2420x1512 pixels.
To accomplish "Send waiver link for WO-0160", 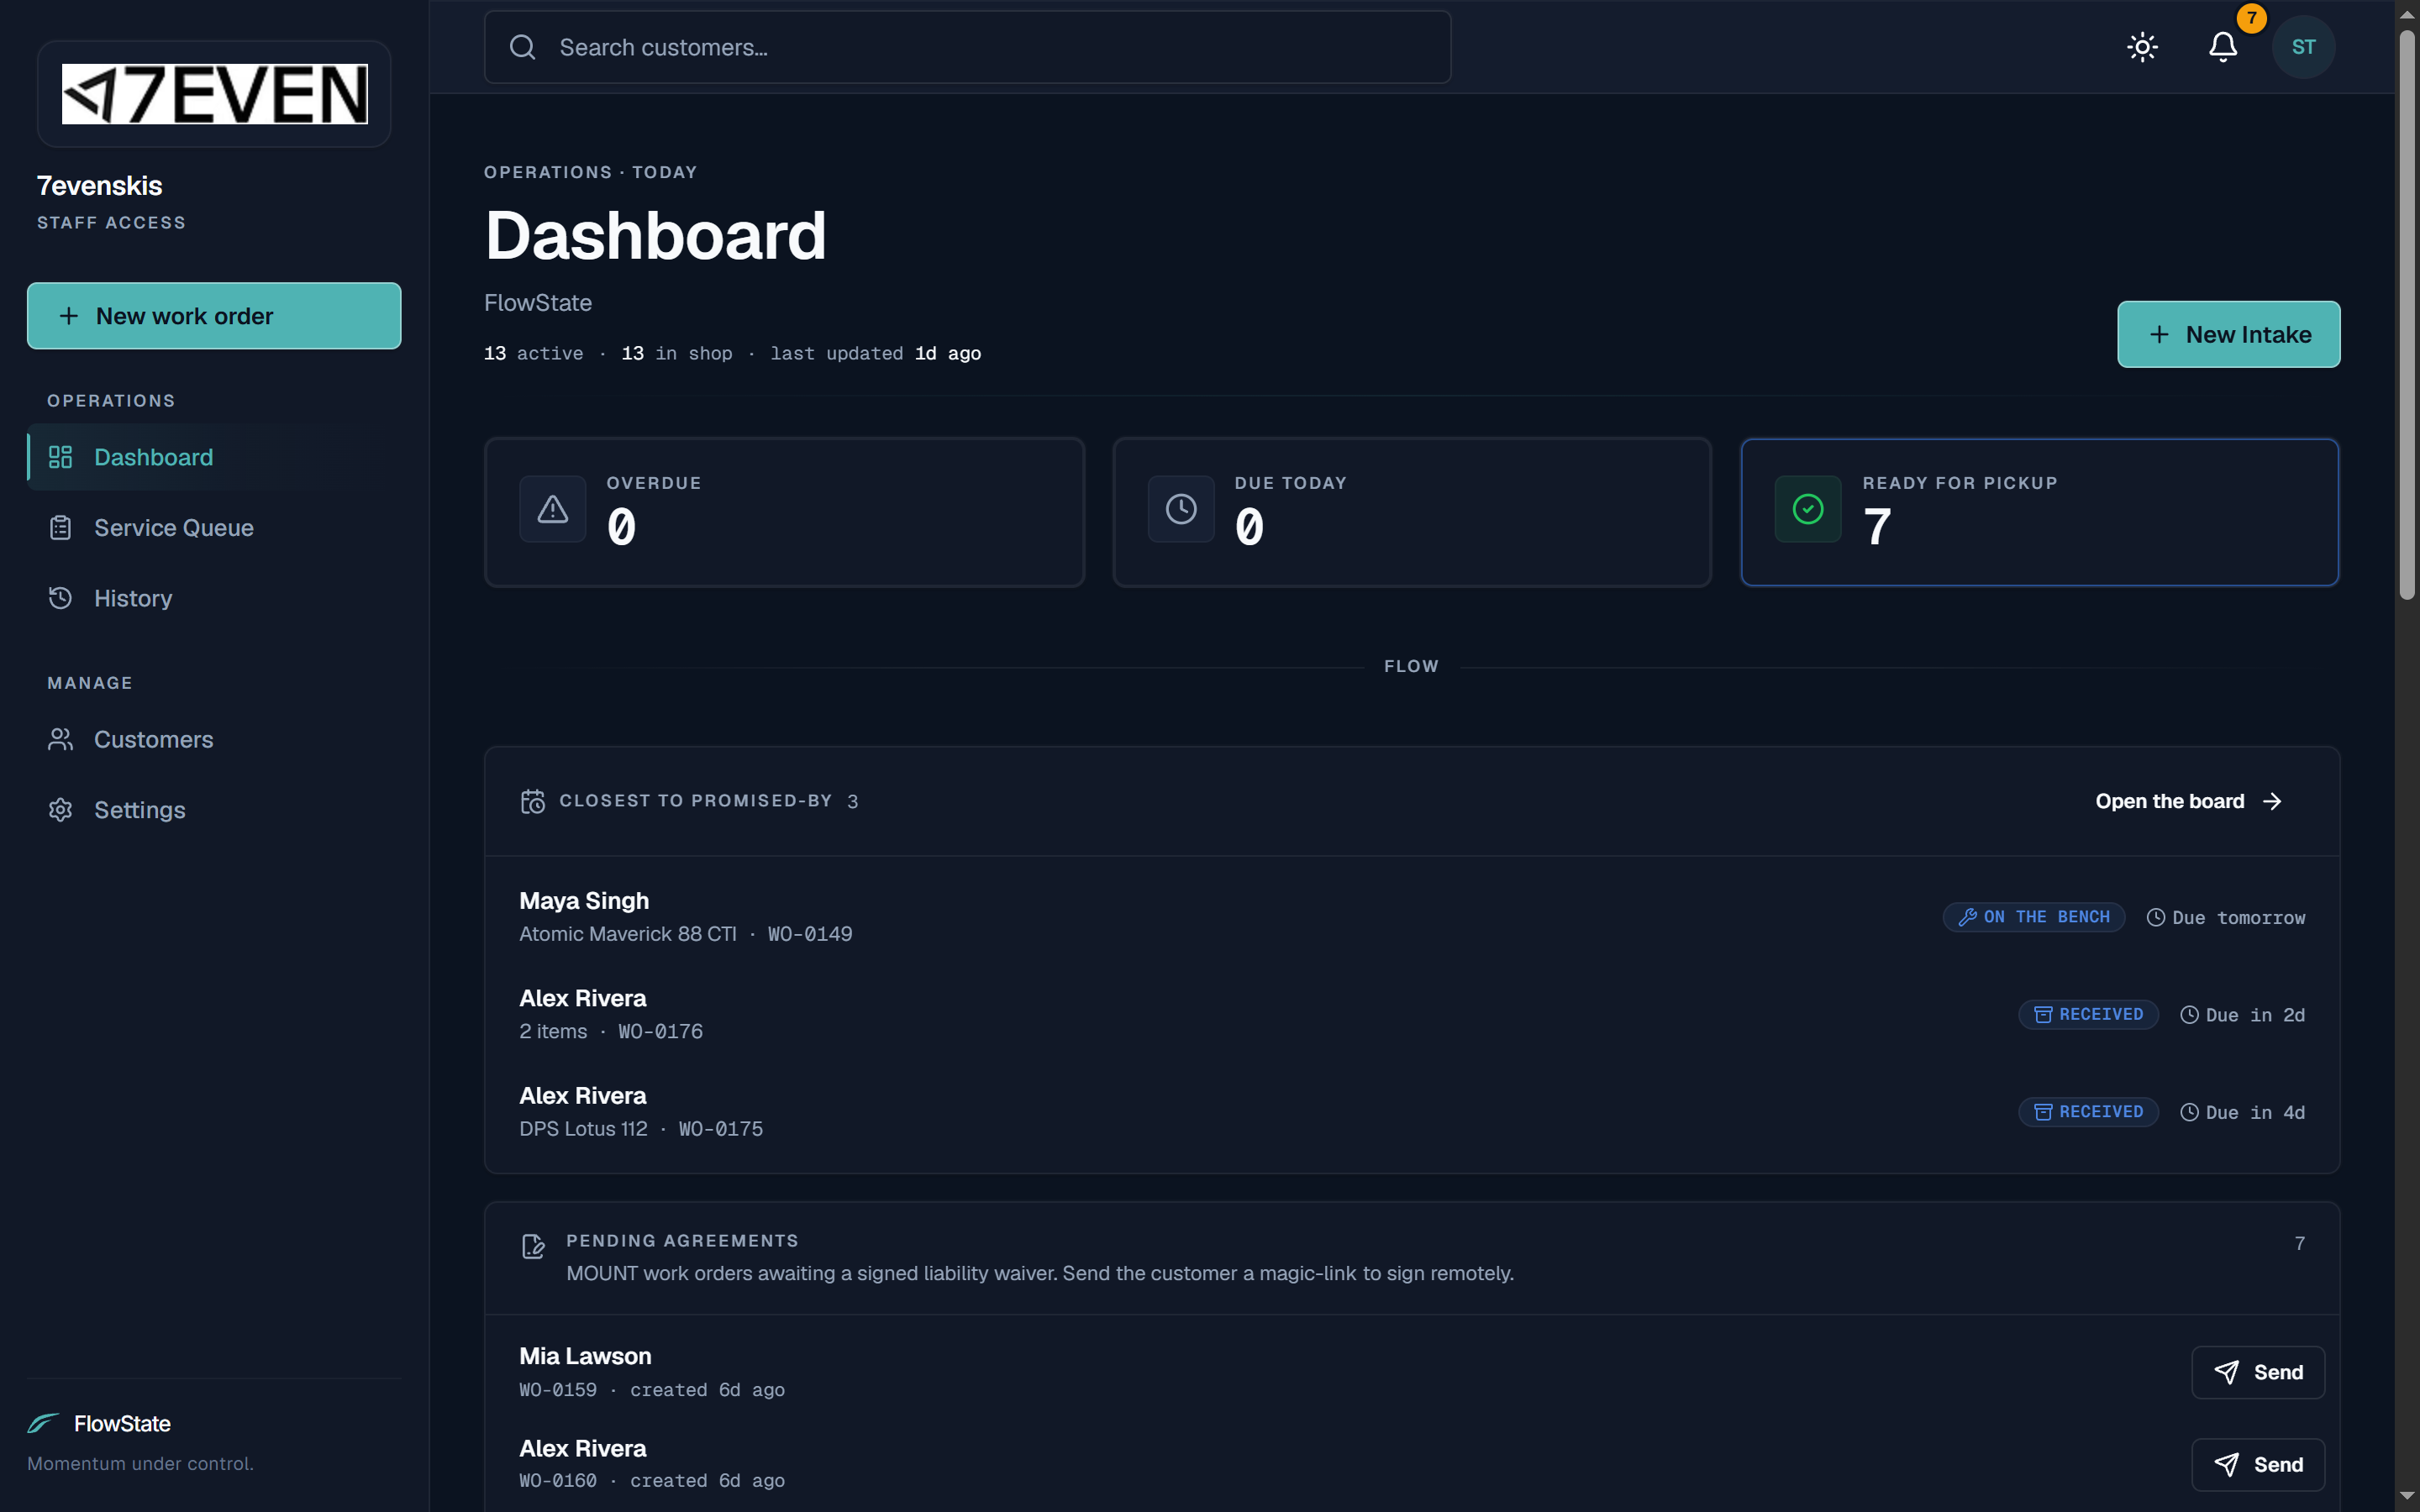I will (2258, 1464).
